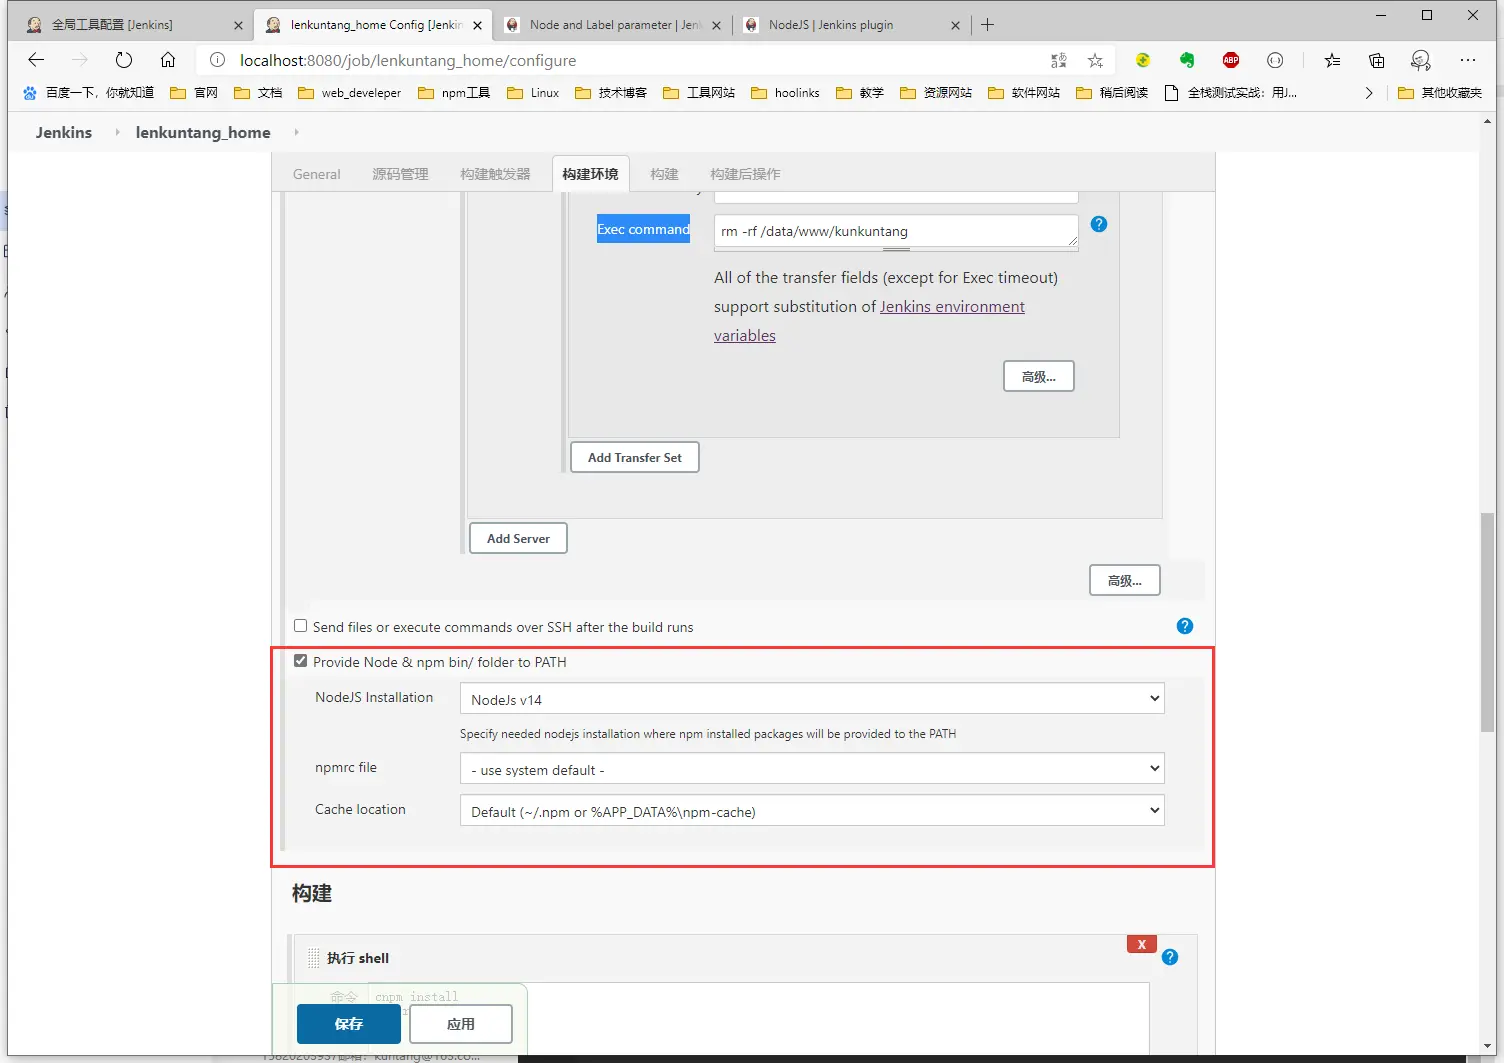Click Add Transfer Set button
This screenshot has width=1504, height=1063.
[635, 457]
